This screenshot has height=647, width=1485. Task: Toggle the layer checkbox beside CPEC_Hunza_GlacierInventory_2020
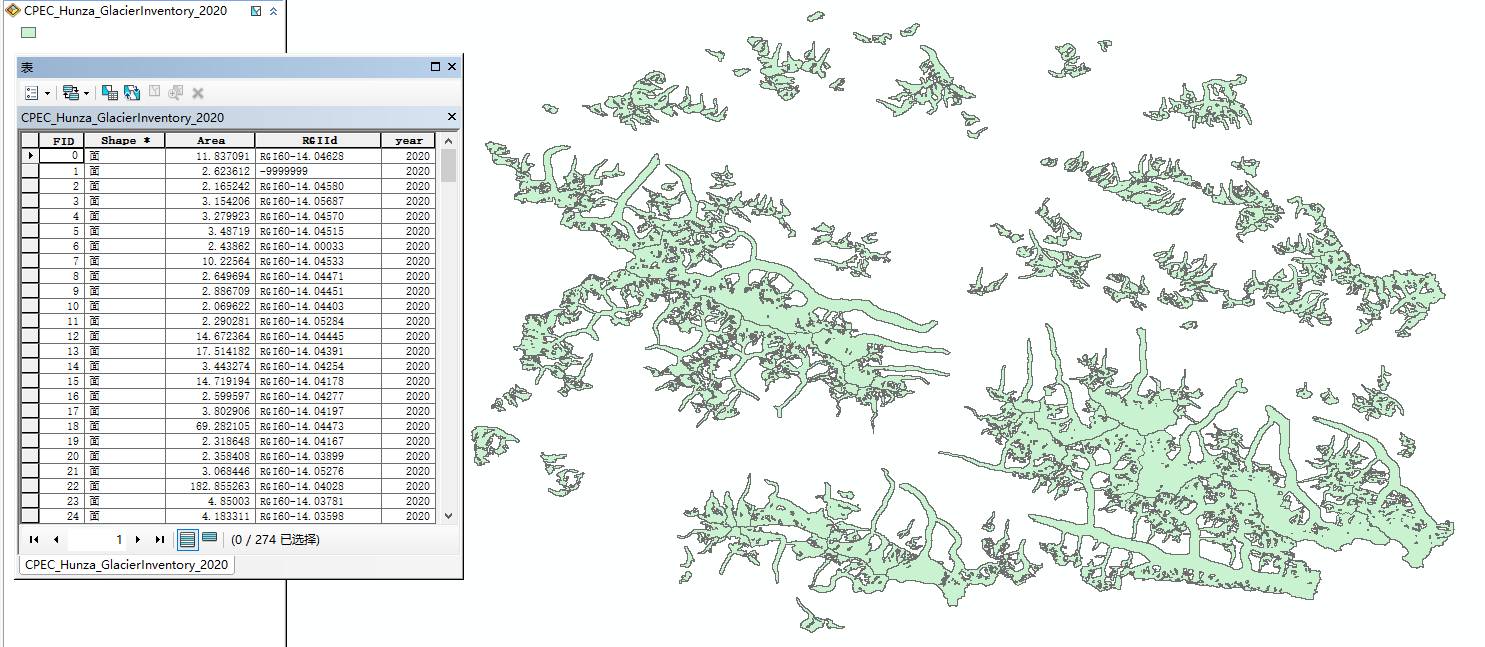pos(257,11)
